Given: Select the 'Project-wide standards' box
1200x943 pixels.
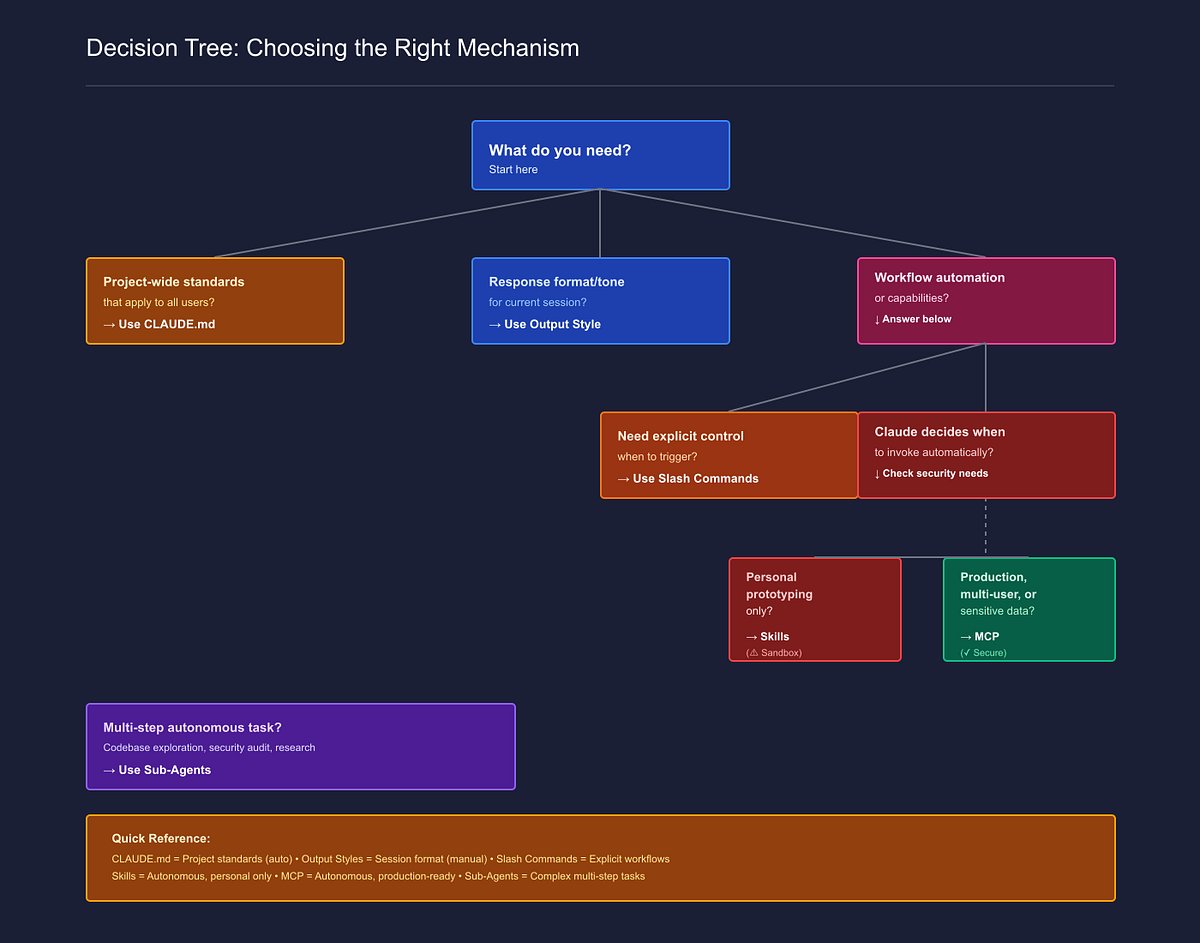Looking at the screenshot, I should point(215,301).
